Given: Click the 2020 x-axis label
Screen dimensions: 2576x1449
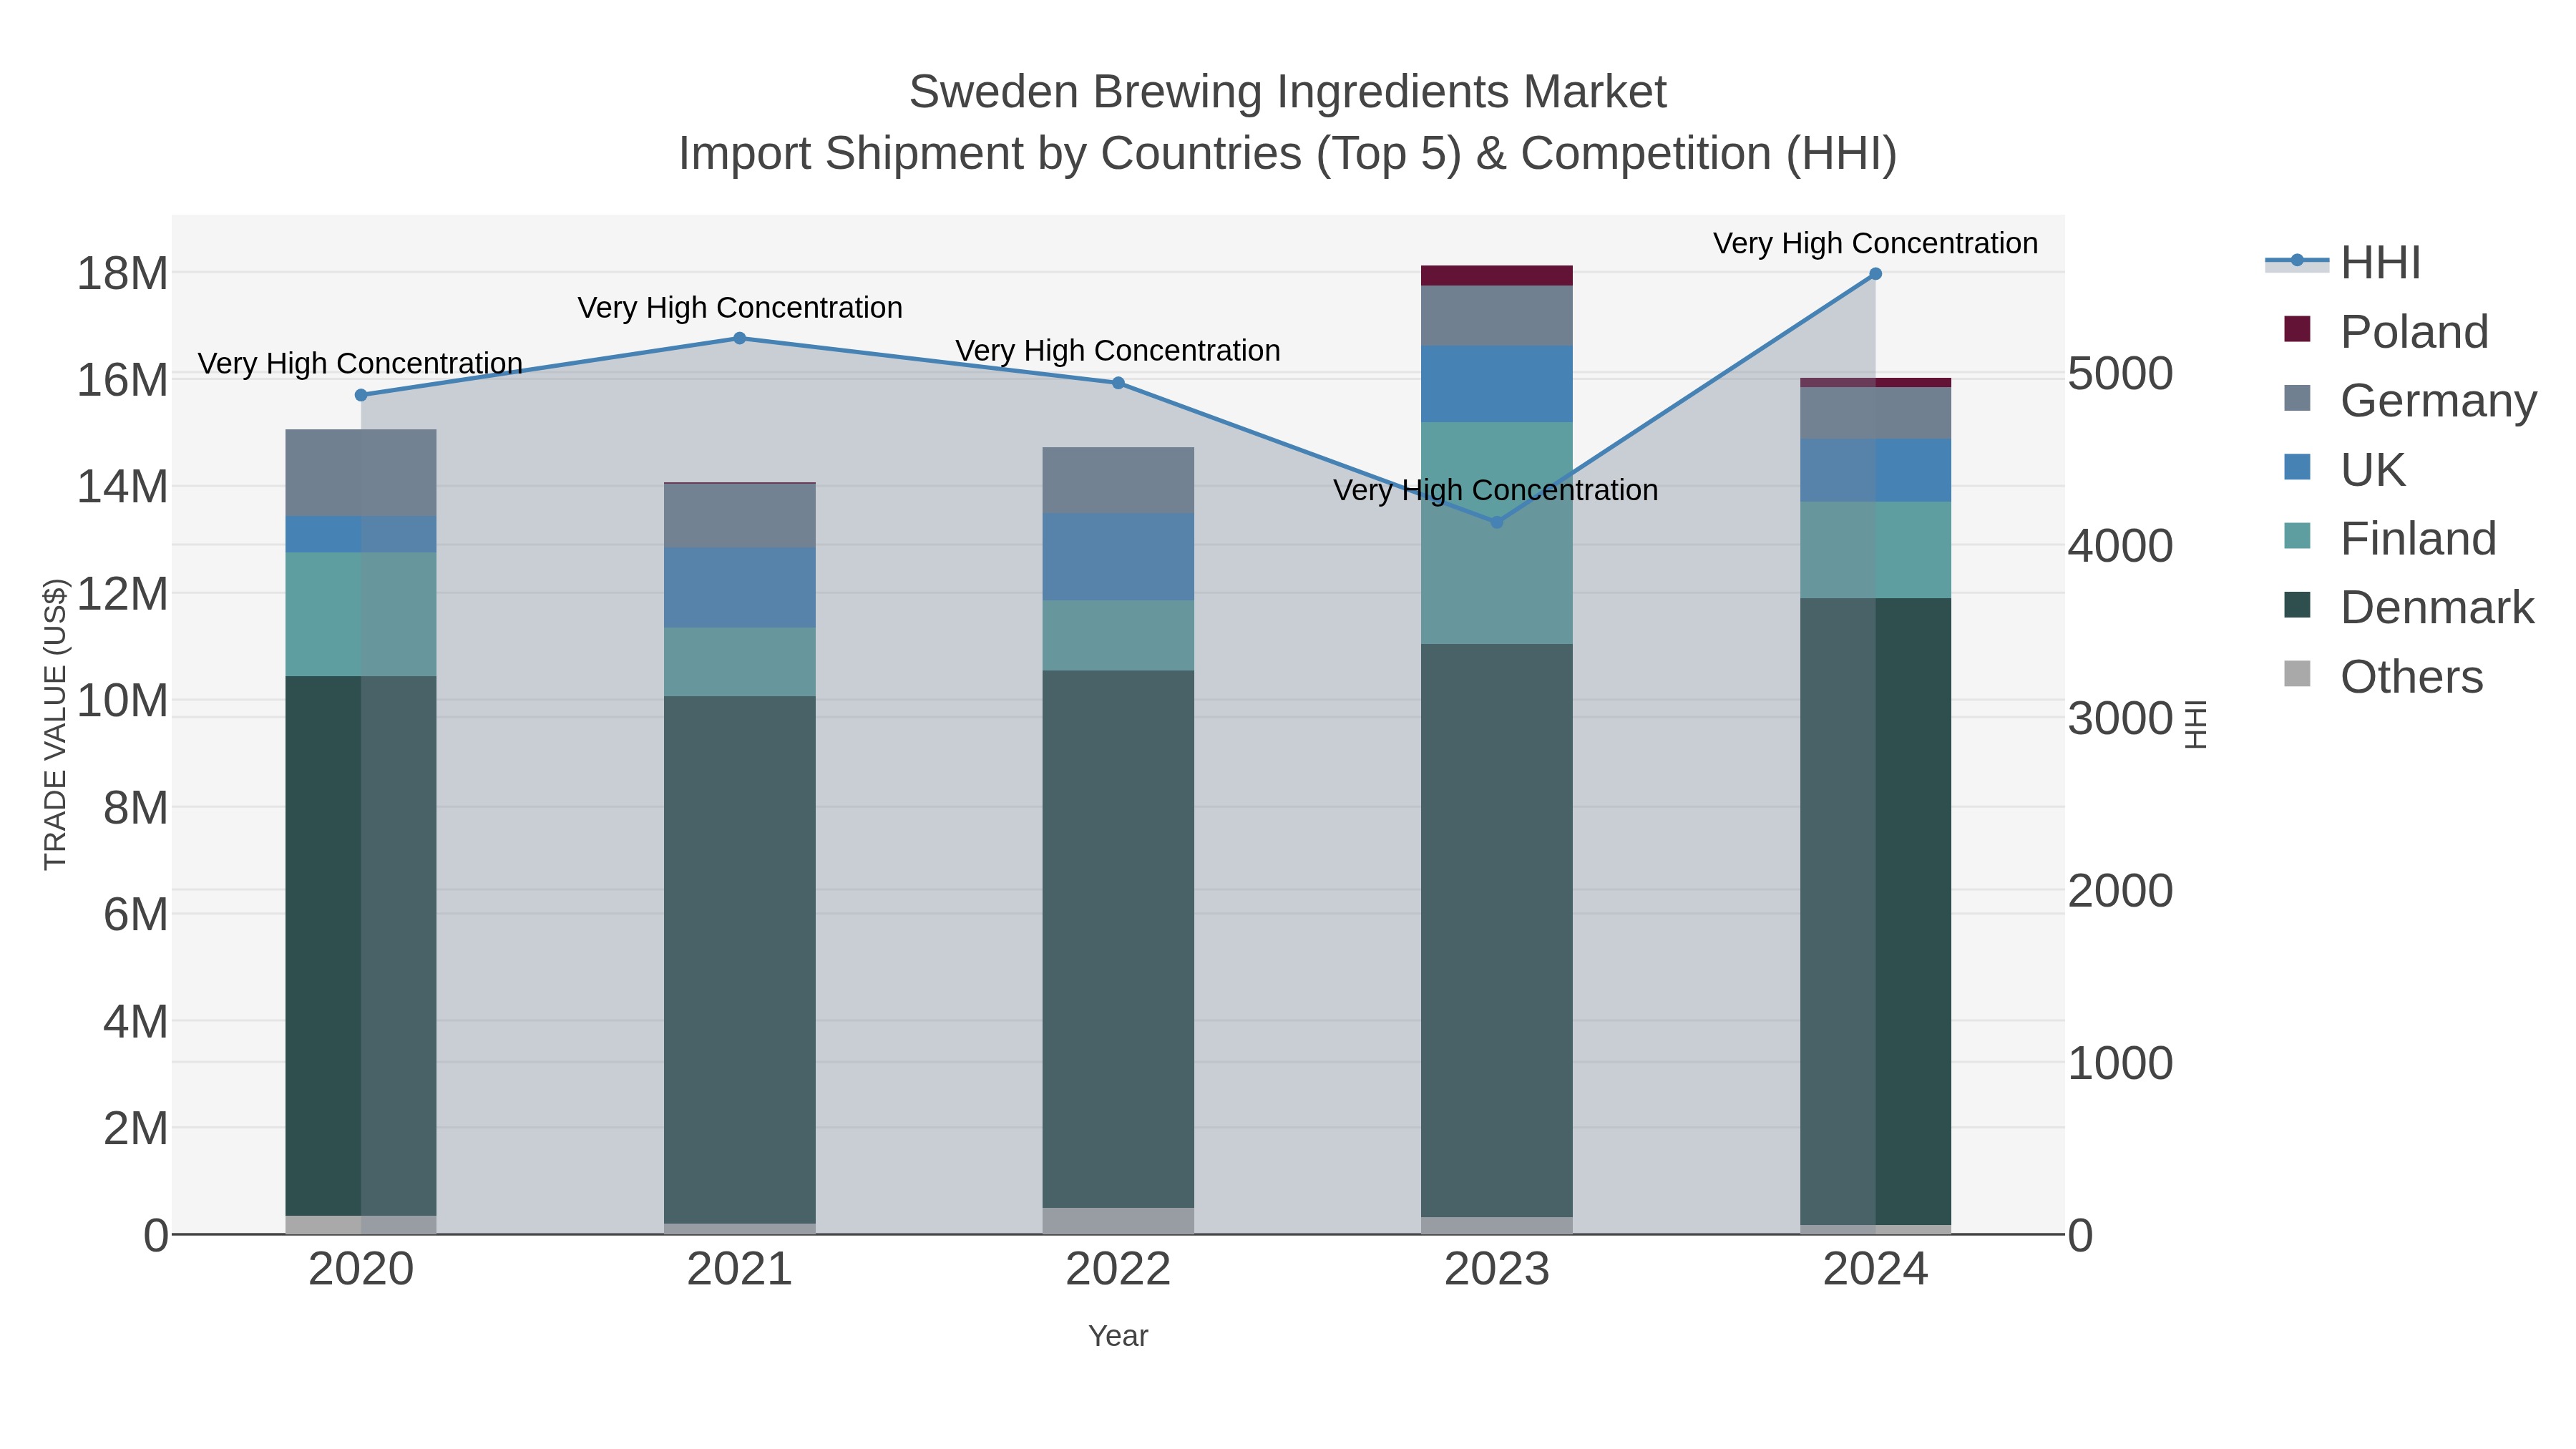Looking at the screenshot, I should tap(361, 1270).
